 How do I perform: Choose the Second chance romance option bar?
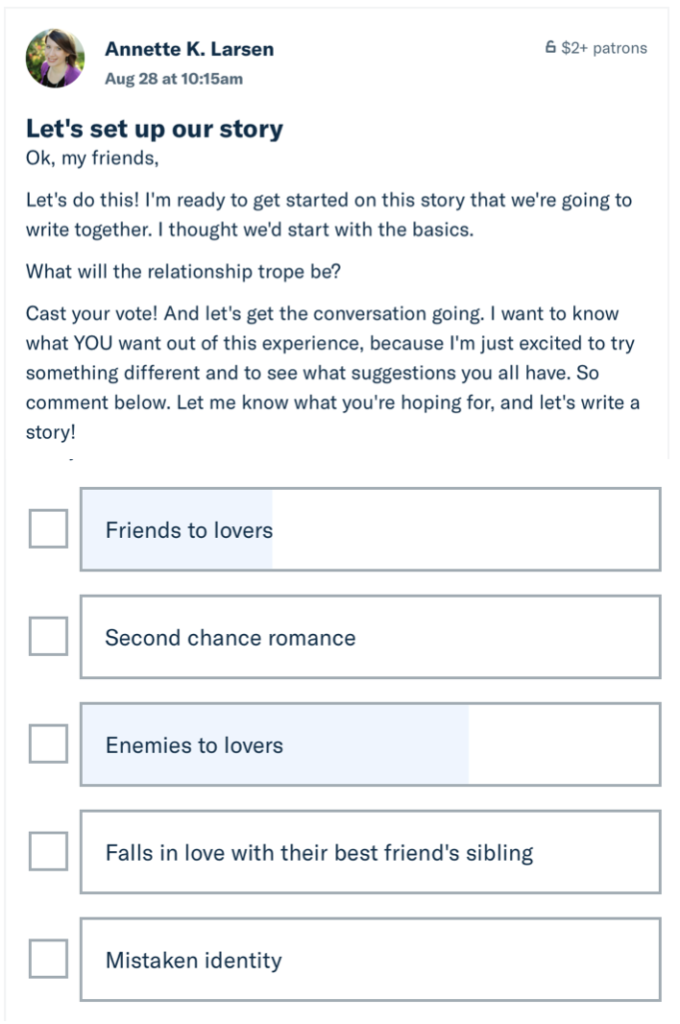point(370,637)
